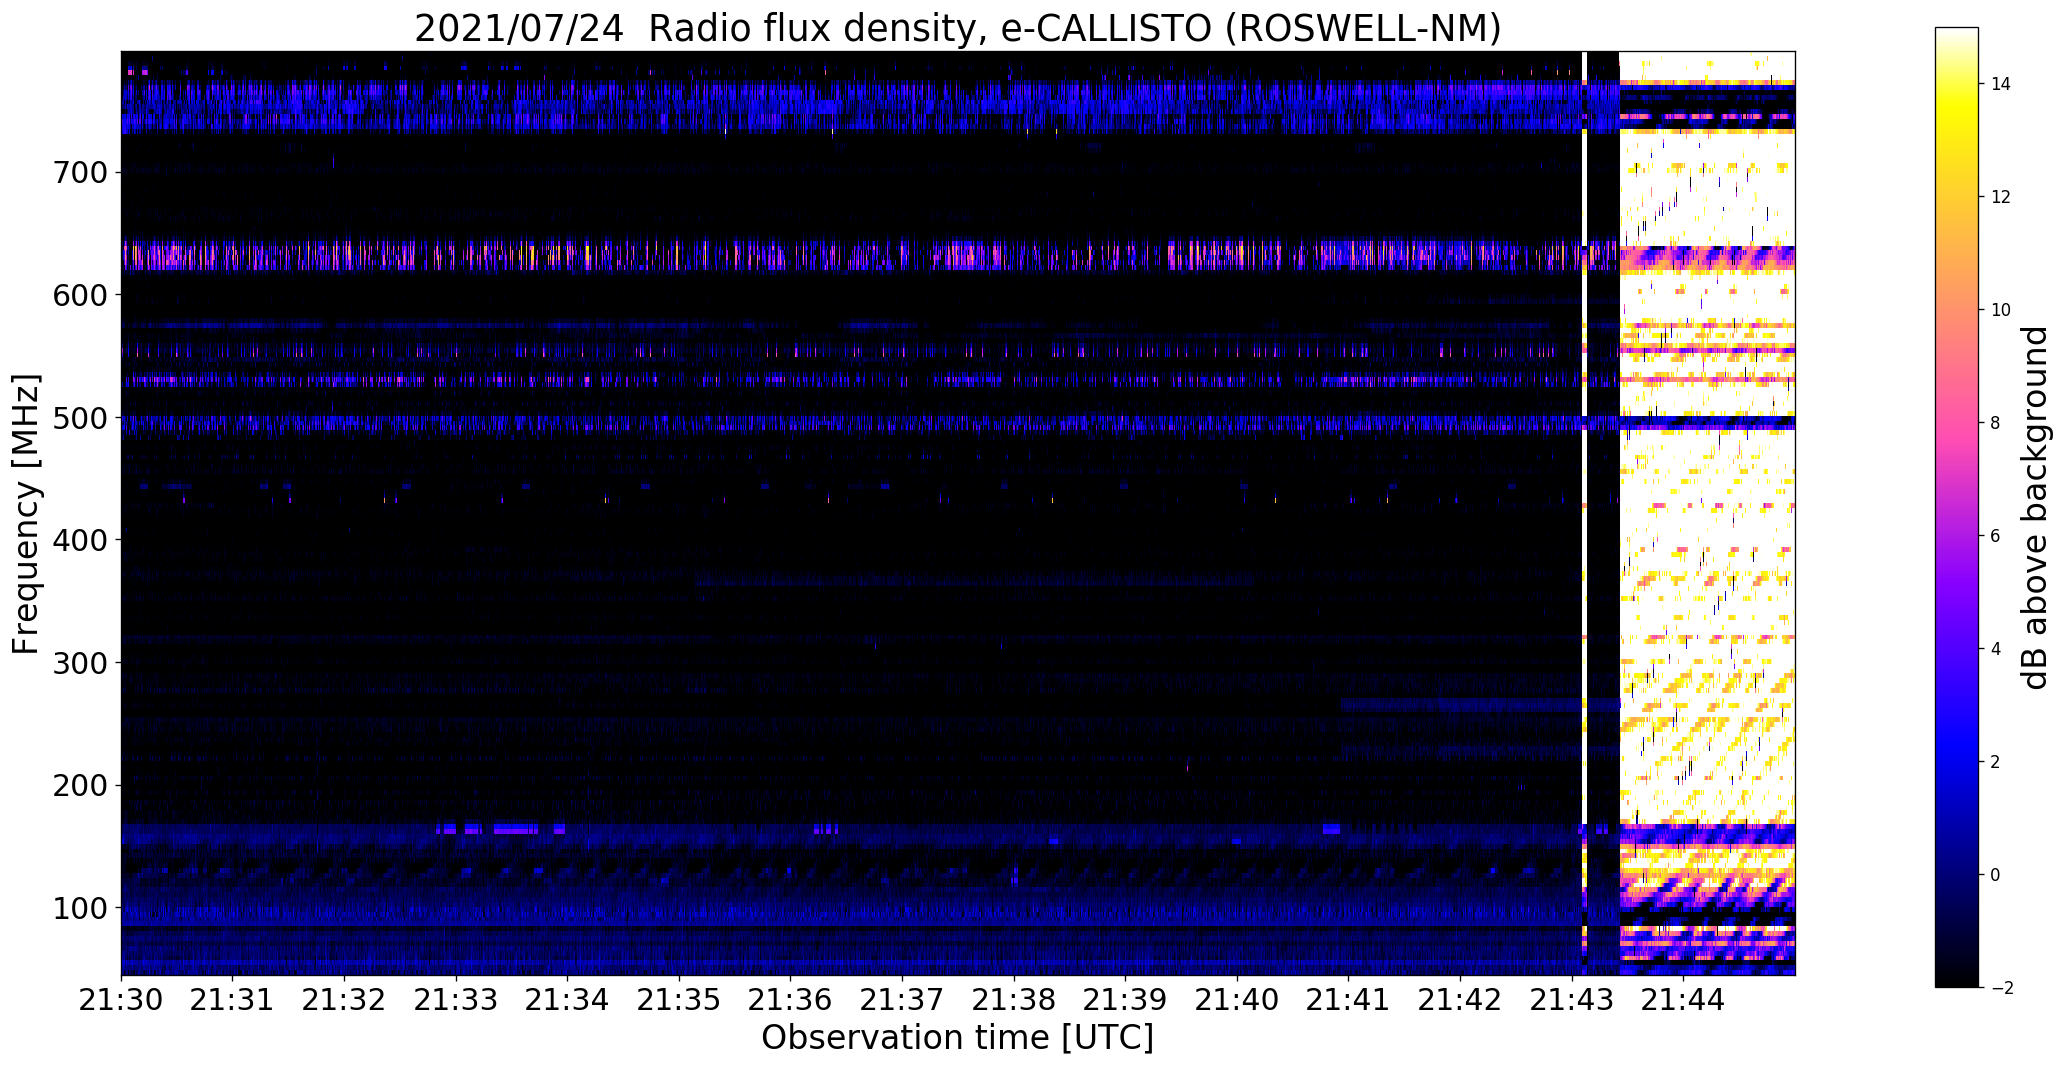Click the 'Observation time [UTC]' axis label

pyautogui.click(x=957, y=1038)
